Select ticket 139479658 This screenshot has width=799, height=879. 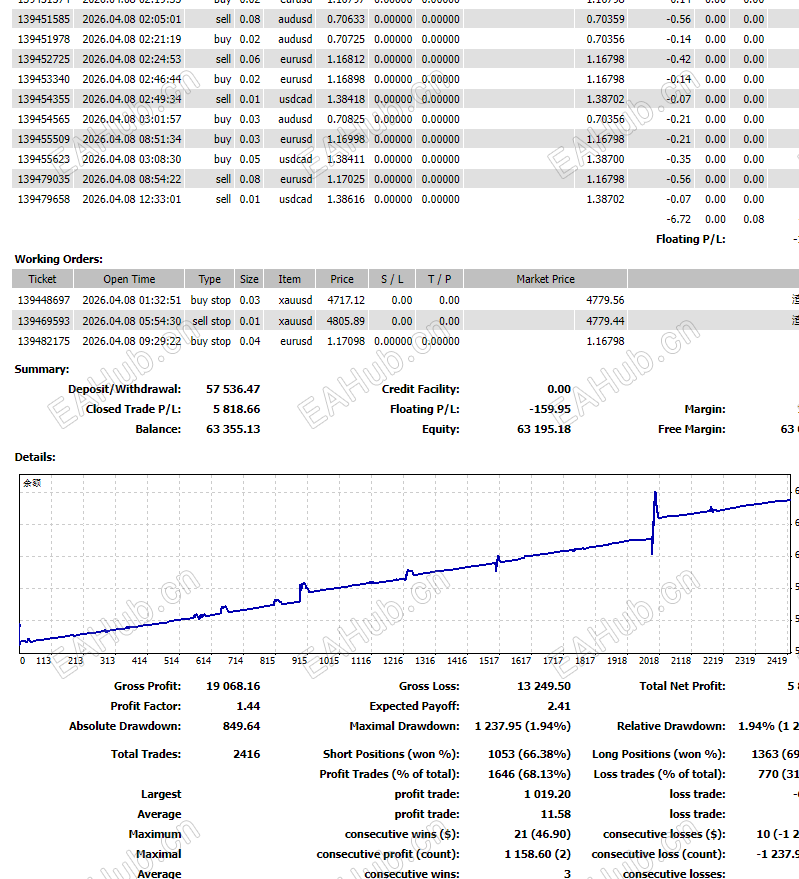click(x=44, y=199)
